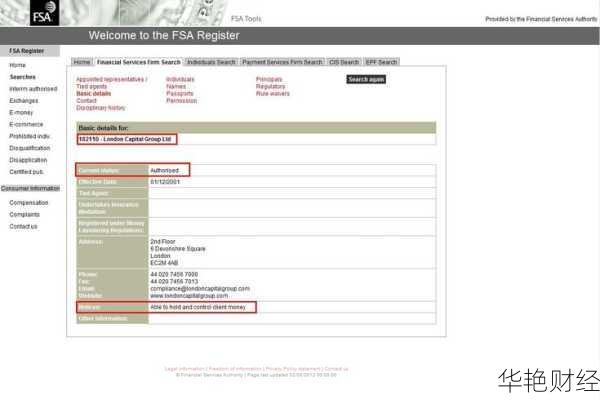Open the Home tab
Viewport: 600px width, 400px height.
[x=82, y=62]
